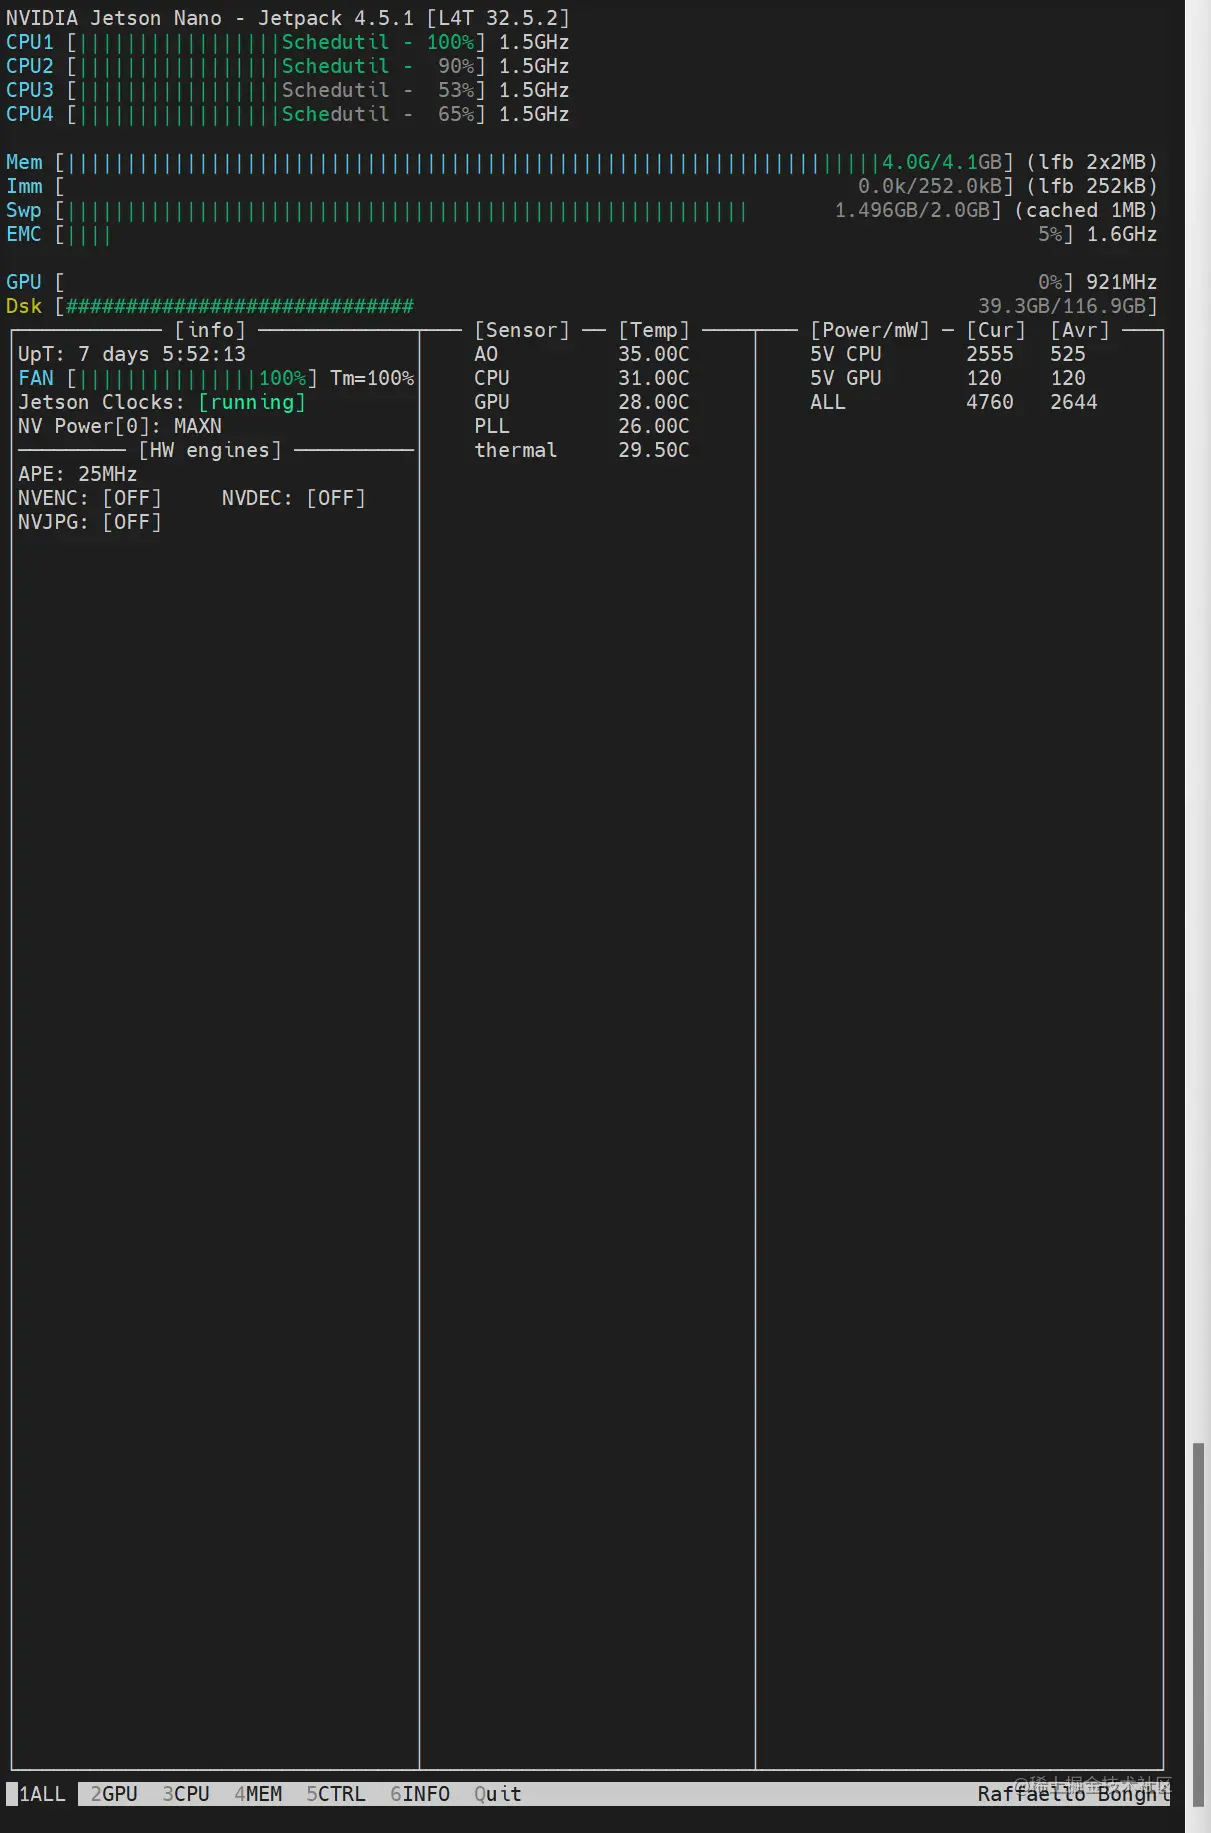Click the NVDEC: [OFF] status
This screenshot has width=1211, height=1833.
pos(294,498)
